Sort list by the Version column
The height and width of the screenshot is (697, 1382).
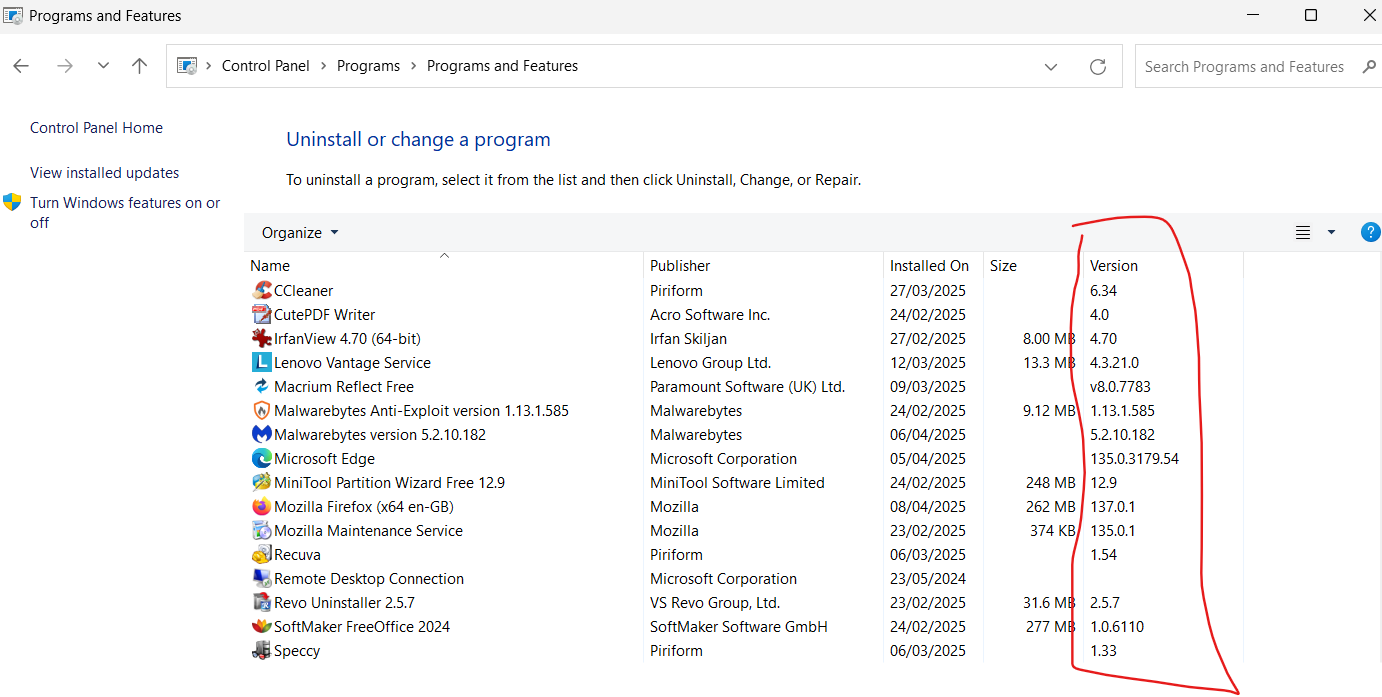(x=1114, y=266)
